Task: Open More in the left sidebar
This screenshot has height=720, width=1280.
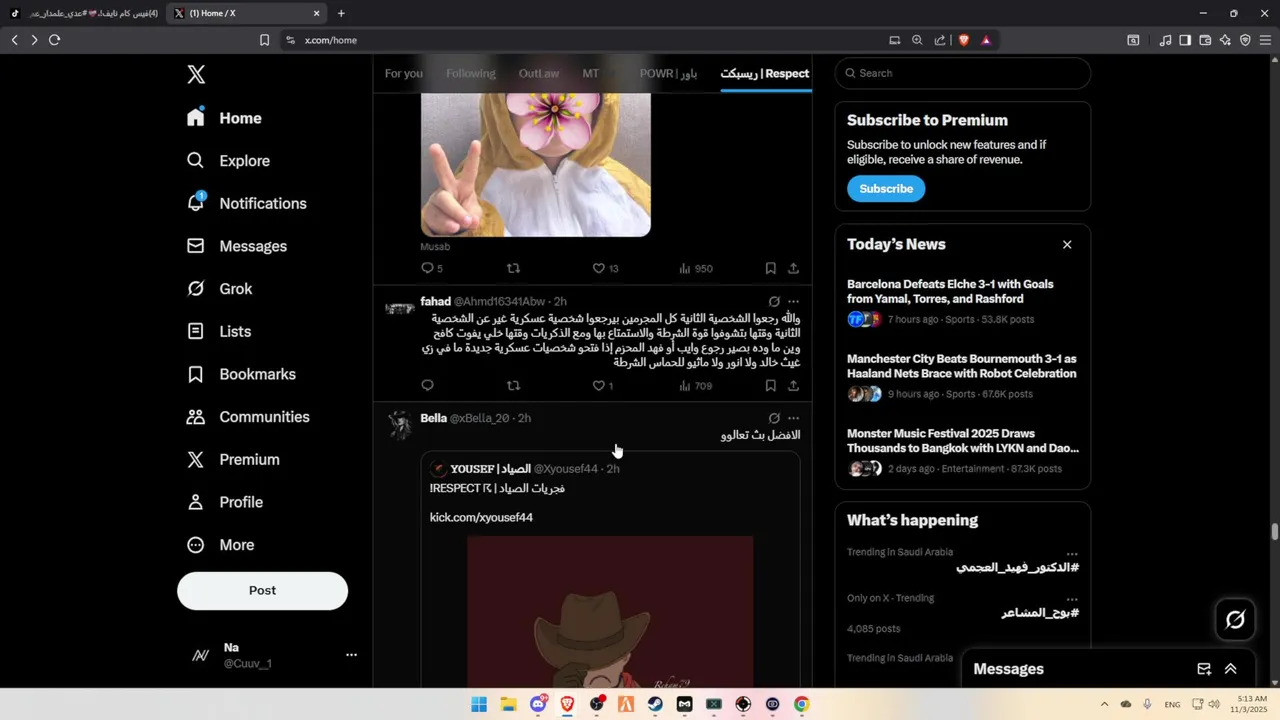Action: (x=221, y=545)
